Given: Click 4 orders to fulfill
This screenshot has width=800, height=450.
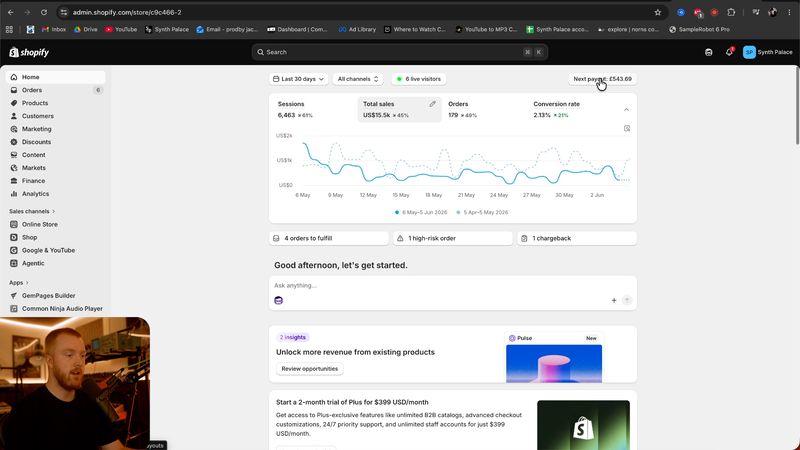Looking at the screenshot, I should tap(329, 238).
